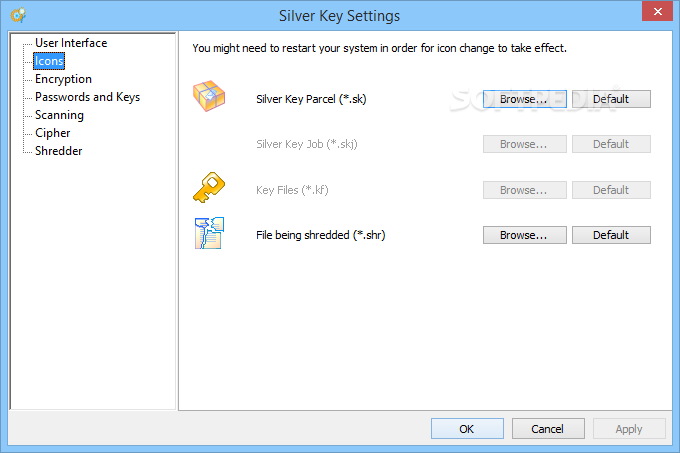Click the Silver Key Parcel icon

[x=209, y=98]
